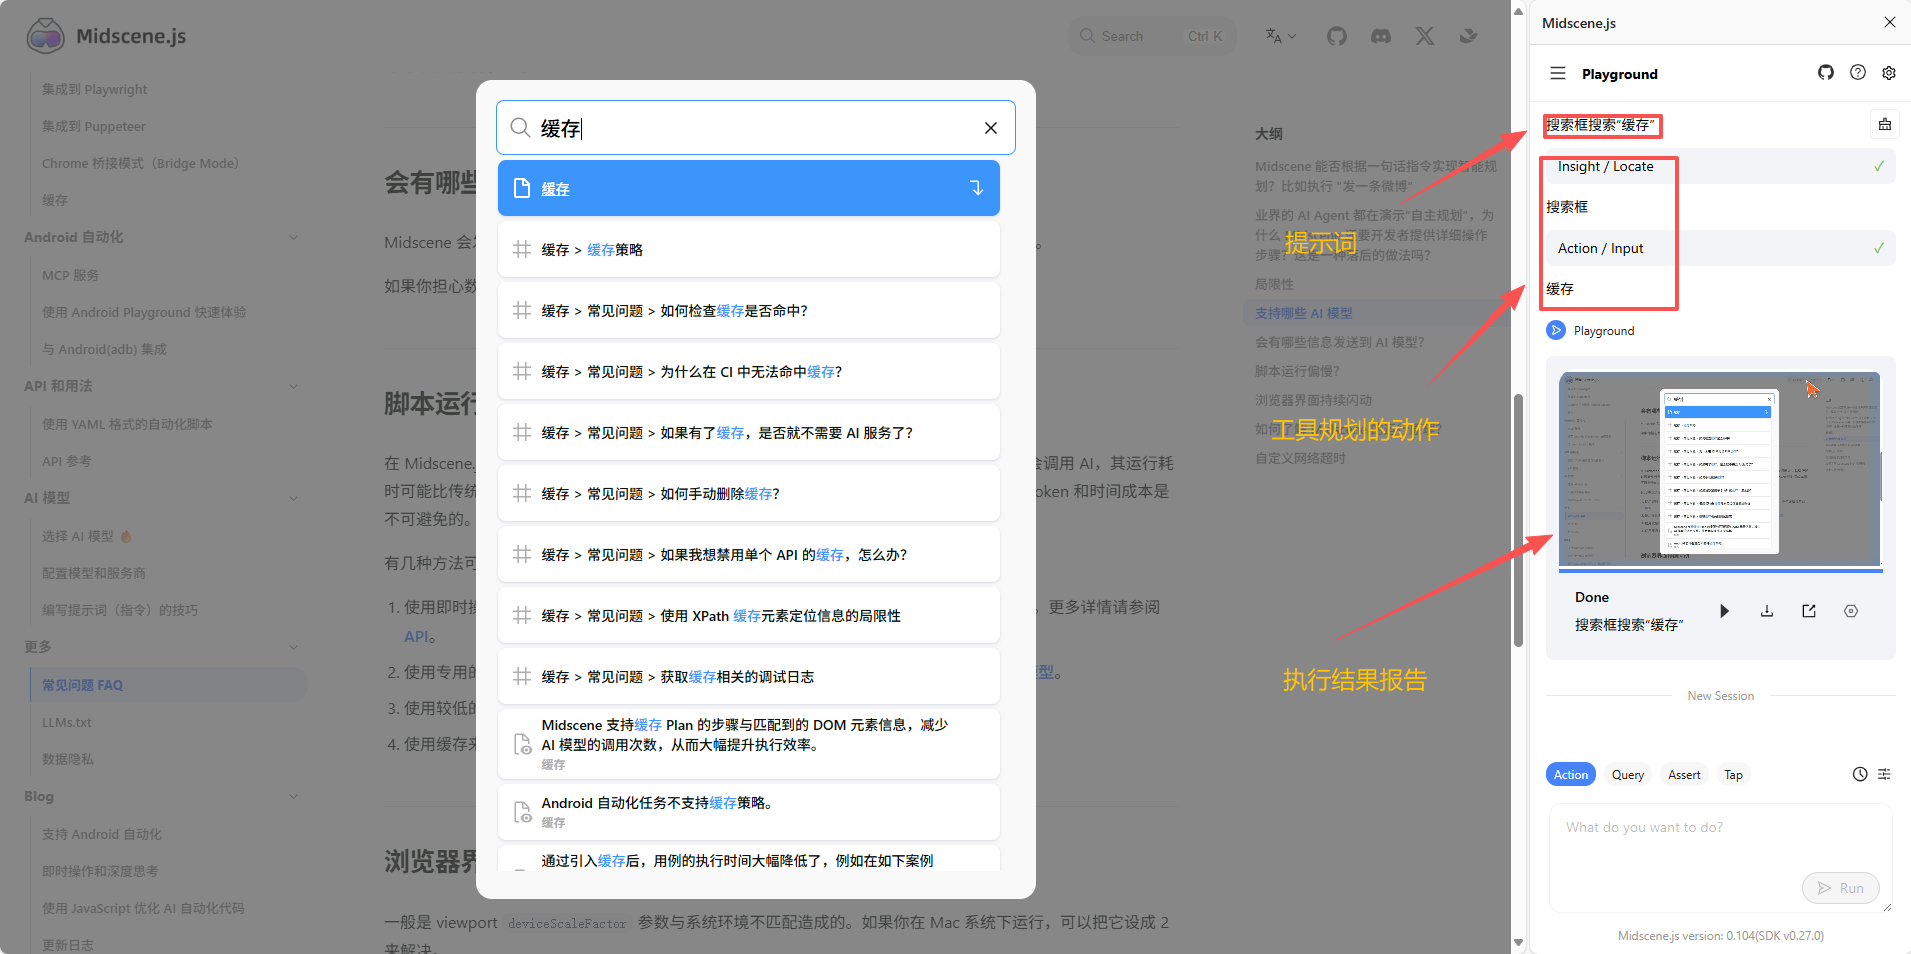The width and height of the screenshot is (1911, 954).
Task: Jump to outline entry 支持哪些 AI 模型
Action: pyautogui.click(x=1303, y=313)
